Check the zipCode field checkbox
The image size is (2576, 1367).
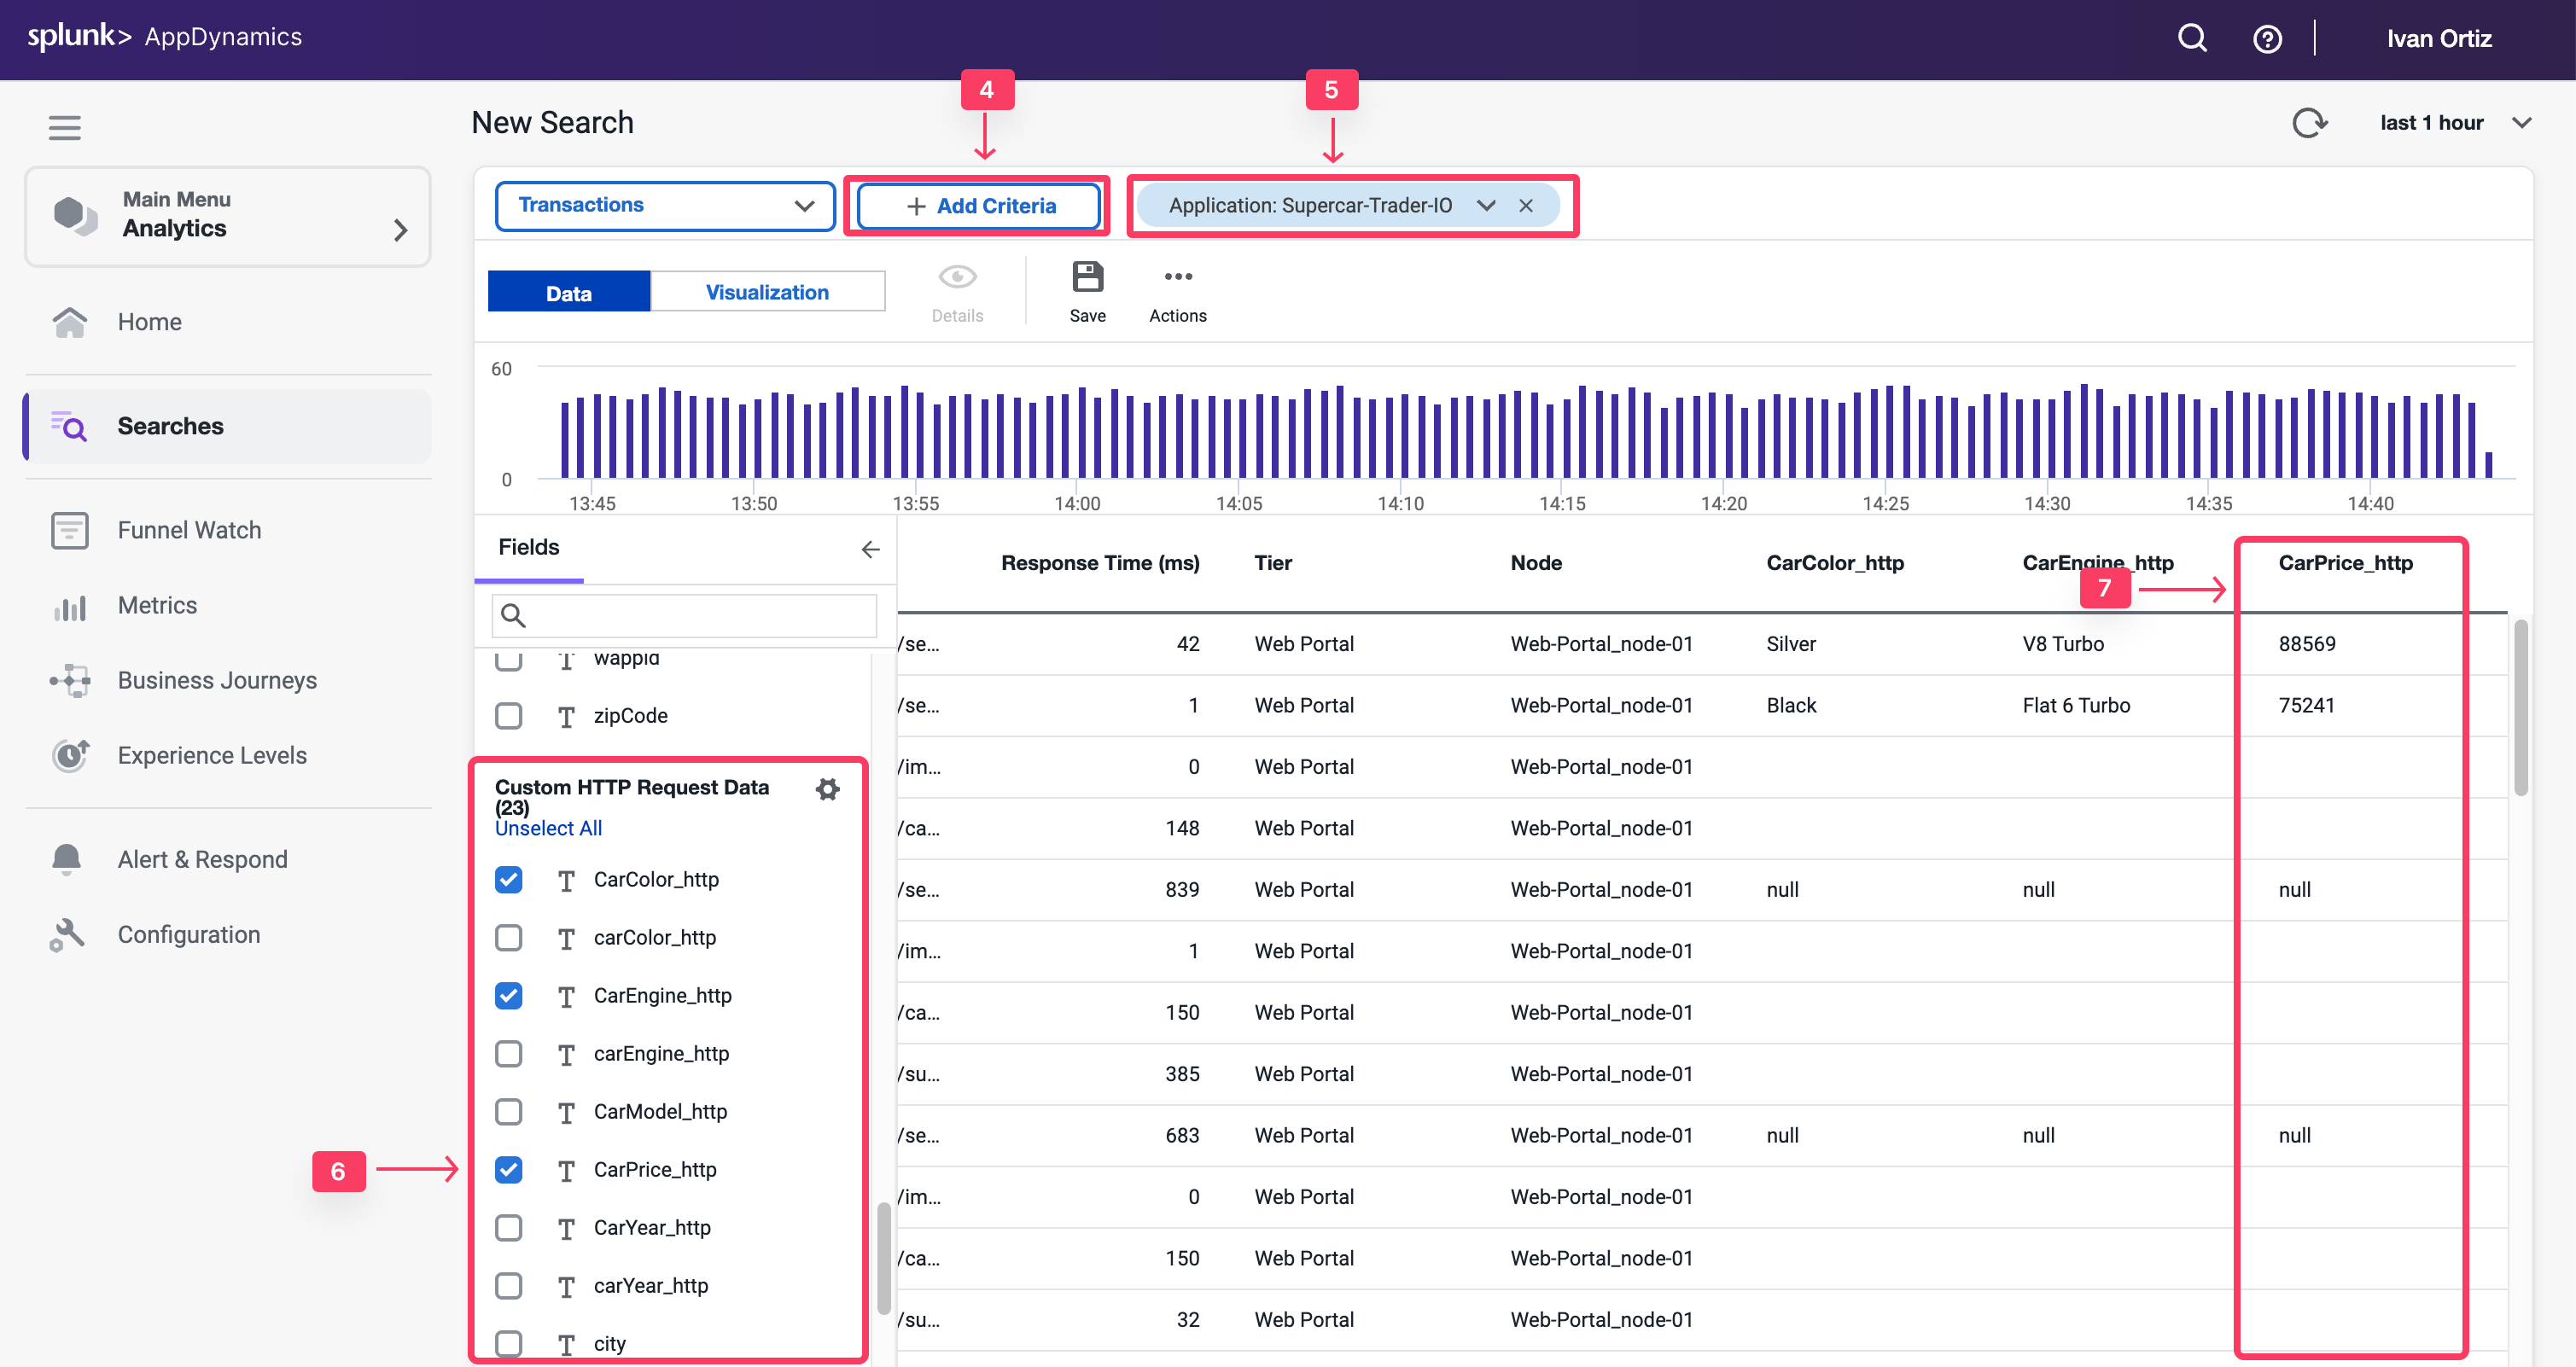[x=509, y=715]
